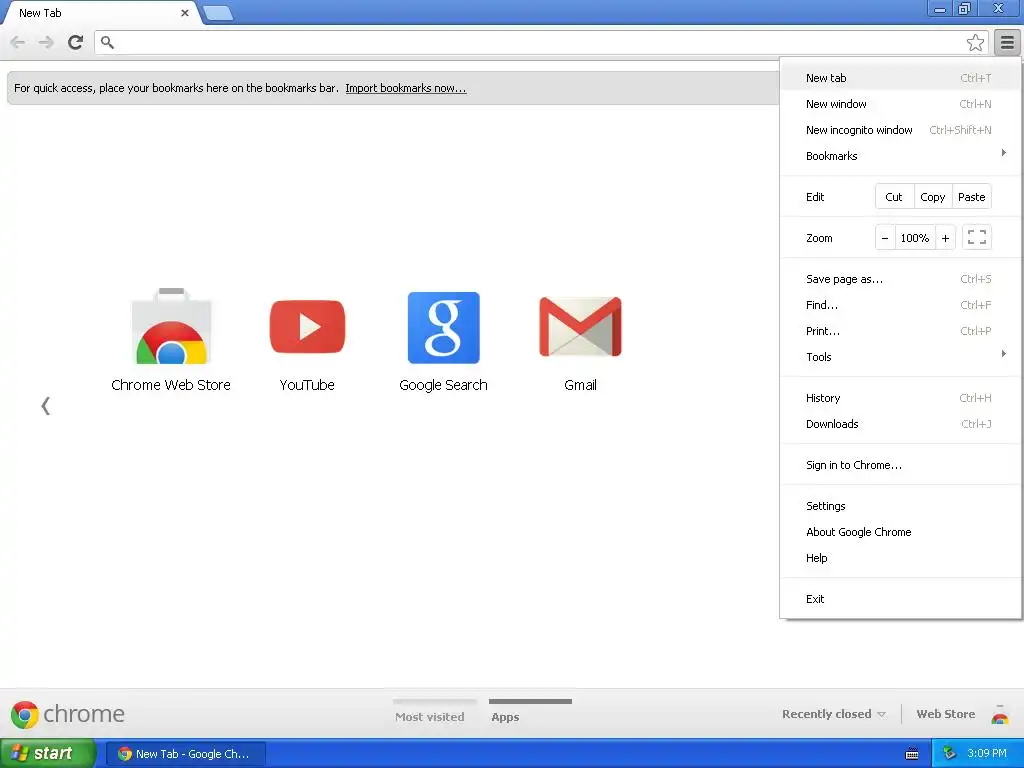
Task: Open About Google Chrome
Action: click(x=900, y=532)
